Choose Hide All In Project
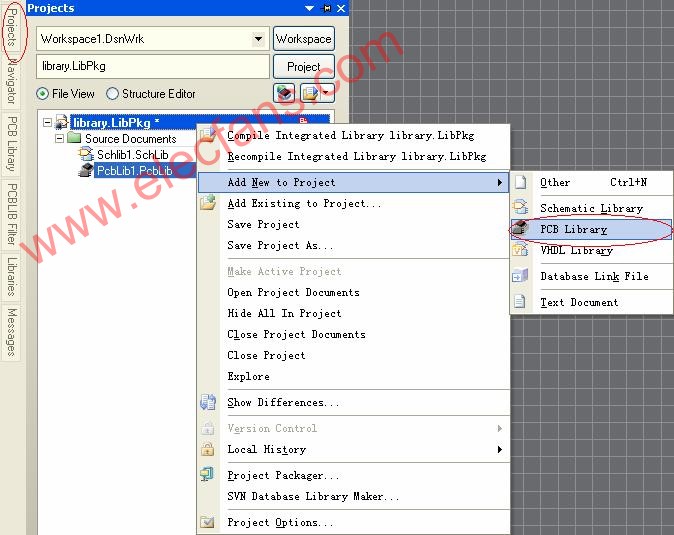 pyautogui.click(x=353, y=313)
